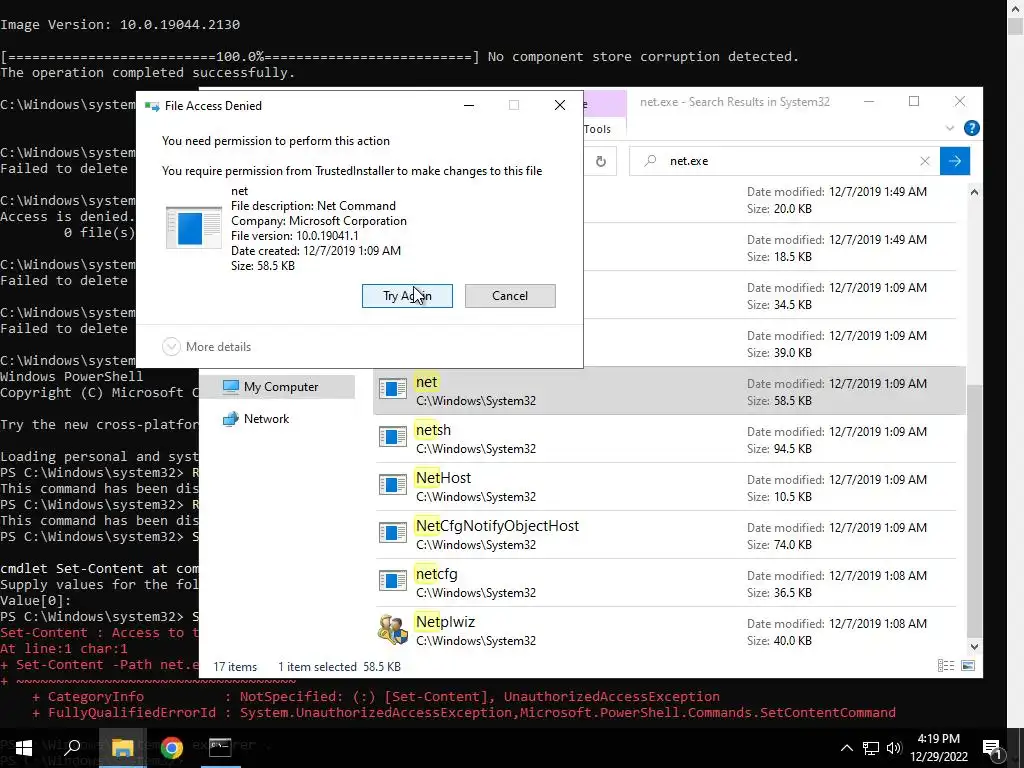1024x768 pixels.
Task: Click the results list scroll down arrow
Action: [974, 647]
